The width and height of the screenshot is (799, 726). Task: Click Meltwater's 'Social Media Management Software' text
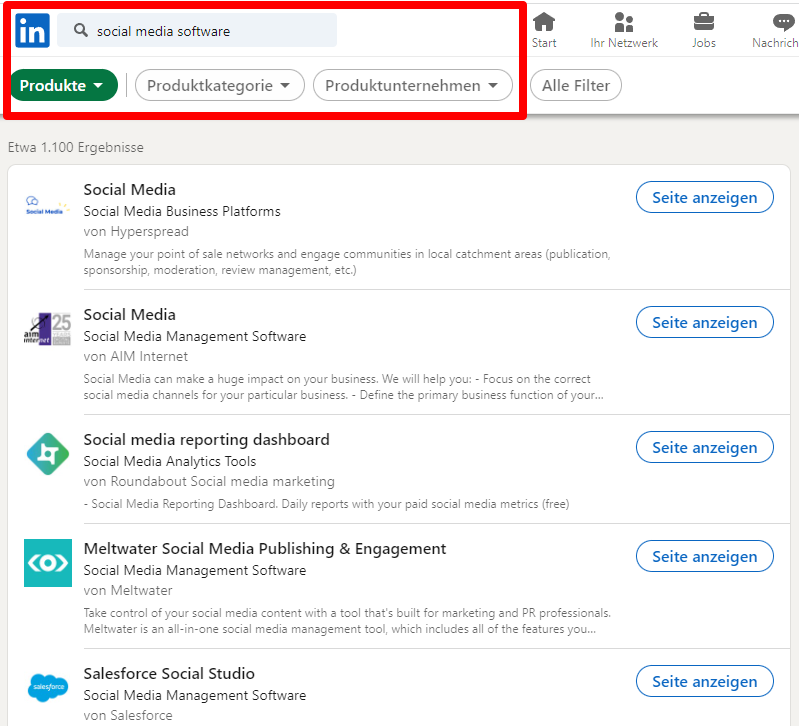tap(195, 571)
